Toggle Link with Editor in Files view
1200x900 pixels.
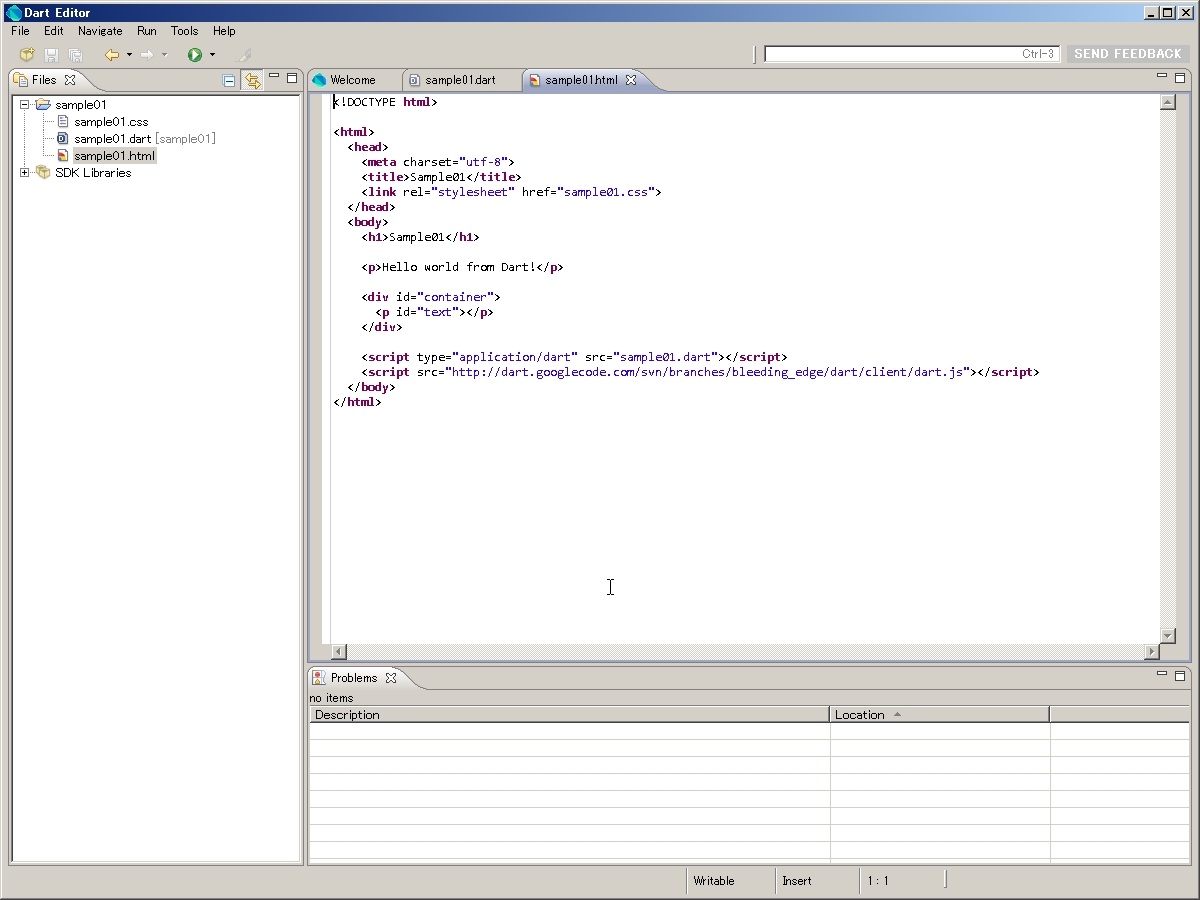coord(252,80)
